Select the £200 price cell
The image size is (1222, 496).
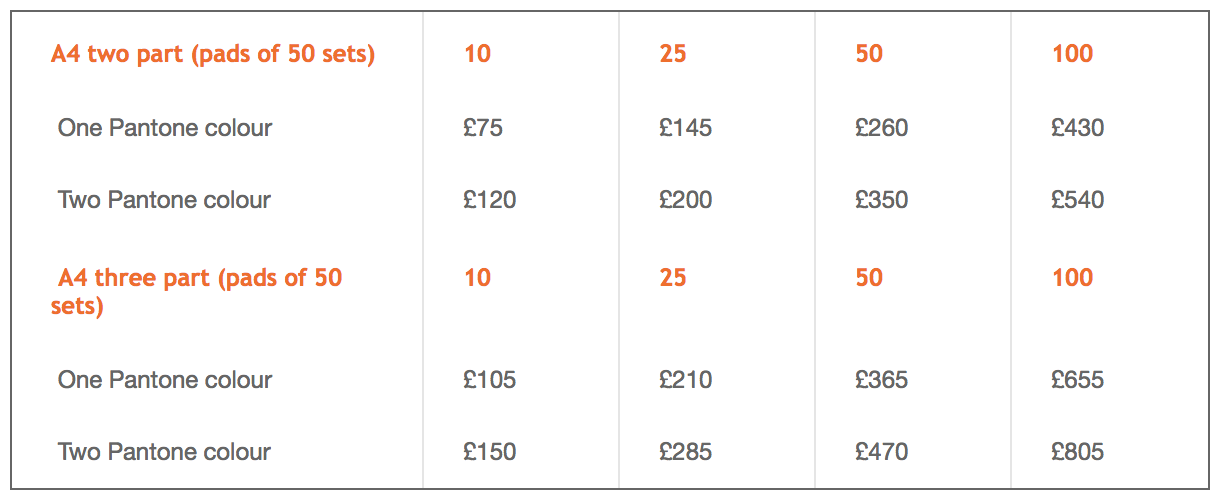[686, 200]
